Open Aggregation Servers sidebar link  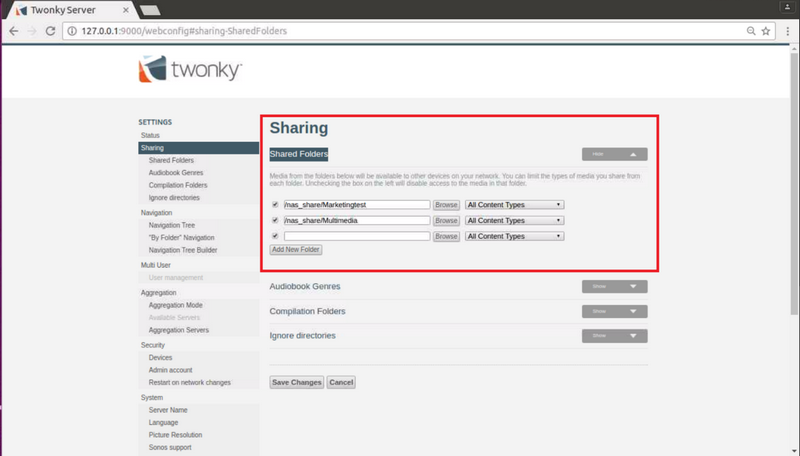(x=179, y=330)
